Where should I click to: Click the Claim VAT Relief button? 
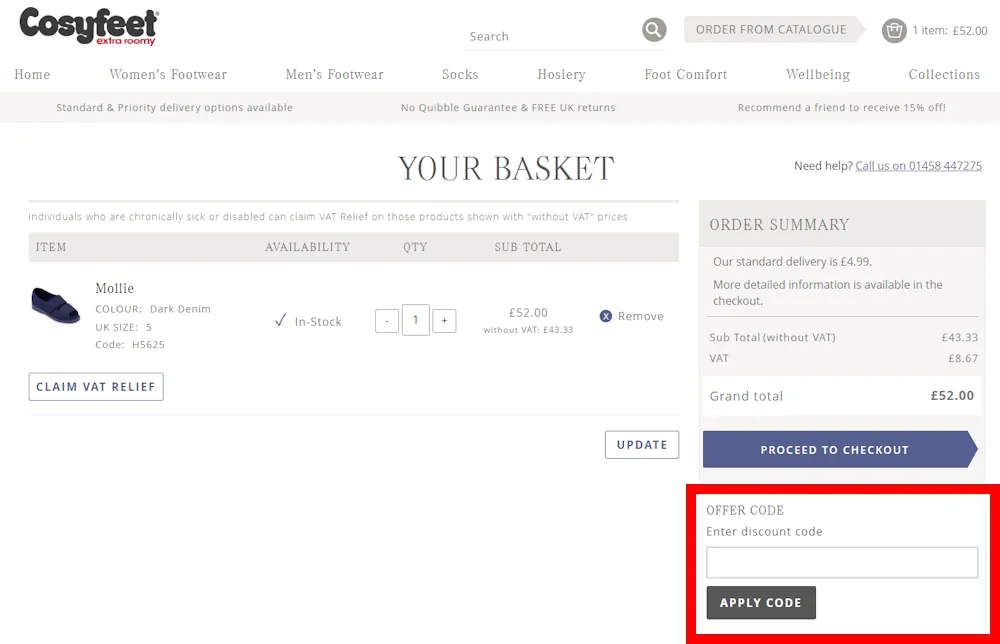pos(96,386)
